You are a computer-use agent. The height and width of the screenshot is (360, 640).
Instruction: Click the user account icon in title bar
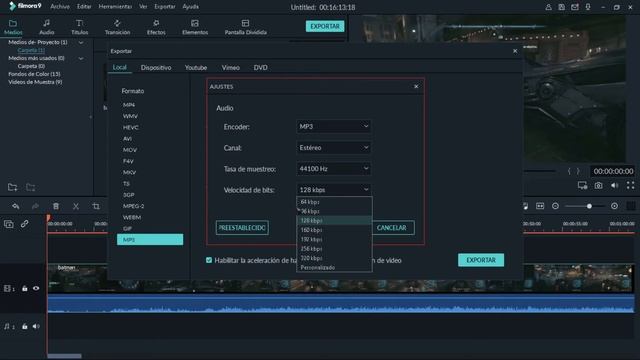[x=548, y=7]
